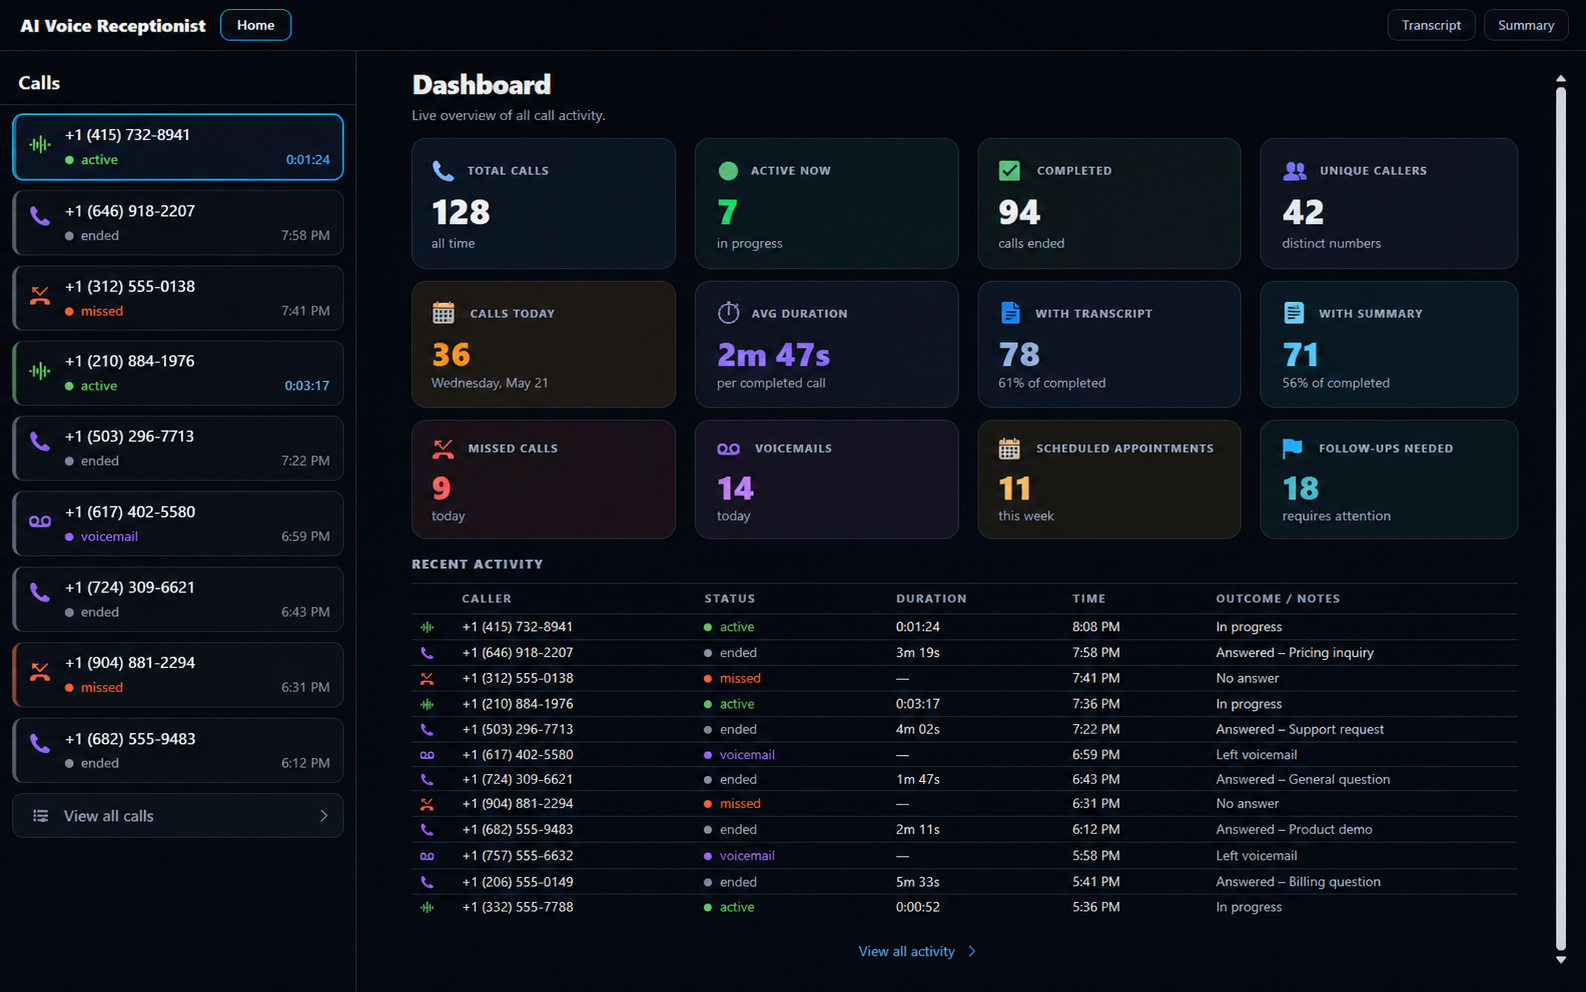Expand View all calls chevron arrow

tap(324, 816)
